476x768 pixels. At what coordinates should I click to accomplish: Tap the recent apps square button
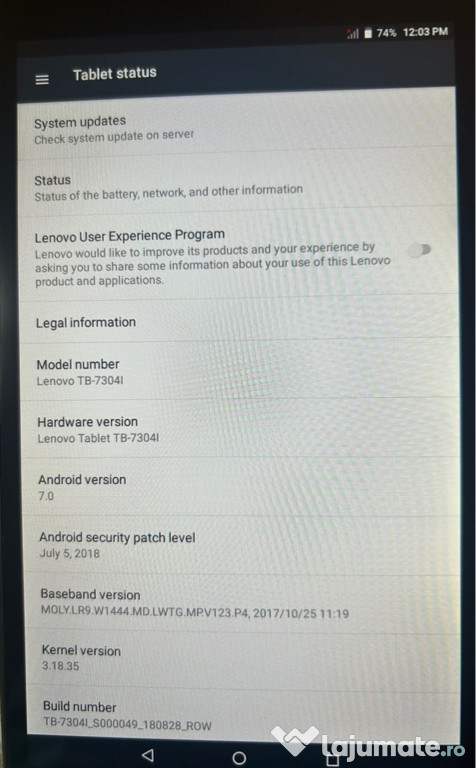(x=333, y=759)
